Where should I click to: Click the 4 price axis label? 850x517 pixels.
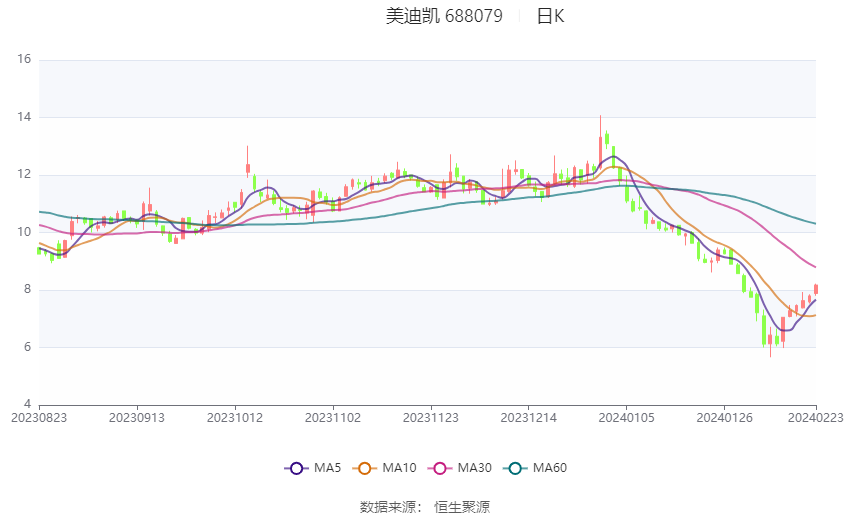pyautogui.click(x=28, y=404)
